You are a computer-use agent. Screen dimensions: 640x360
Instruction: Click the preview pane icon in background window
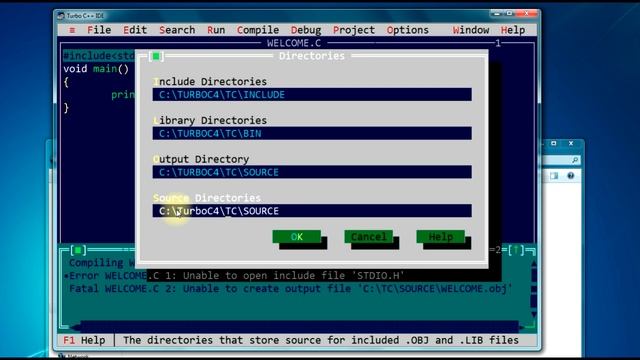pos(553,176)
